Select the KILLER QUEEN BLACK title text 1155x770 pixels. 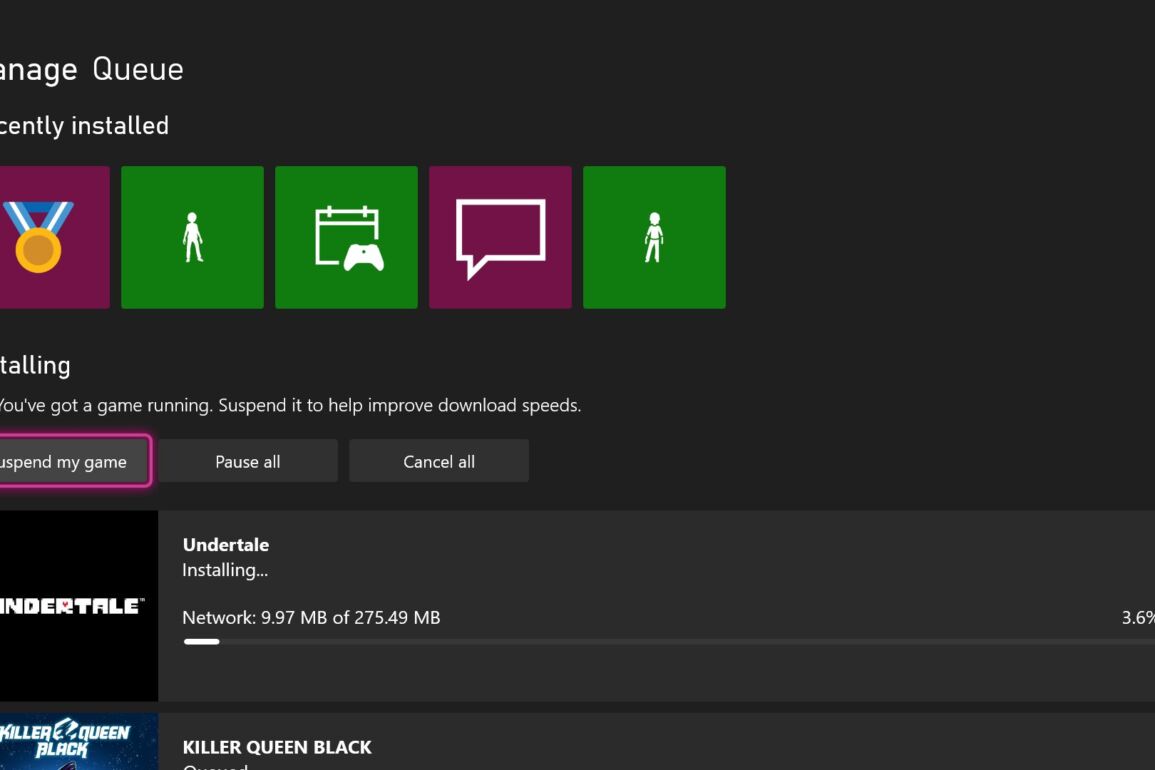pyautogui.click(x=277, y=747)
